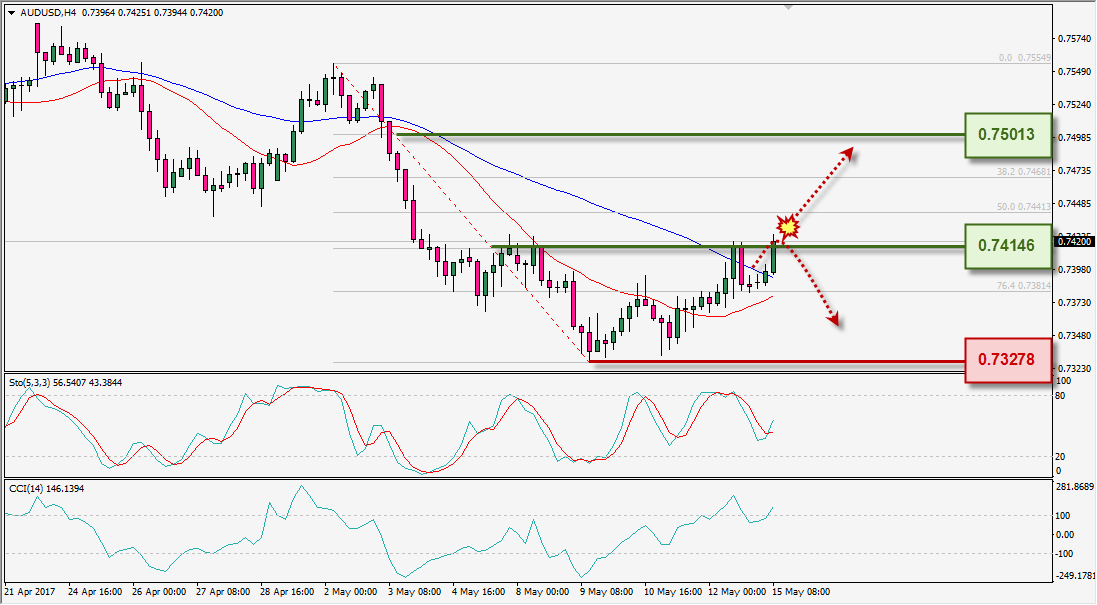Click the 0.75740 price scale value
The height and width of the screenshot is (605, 1097).
(x=1075, y=38)
